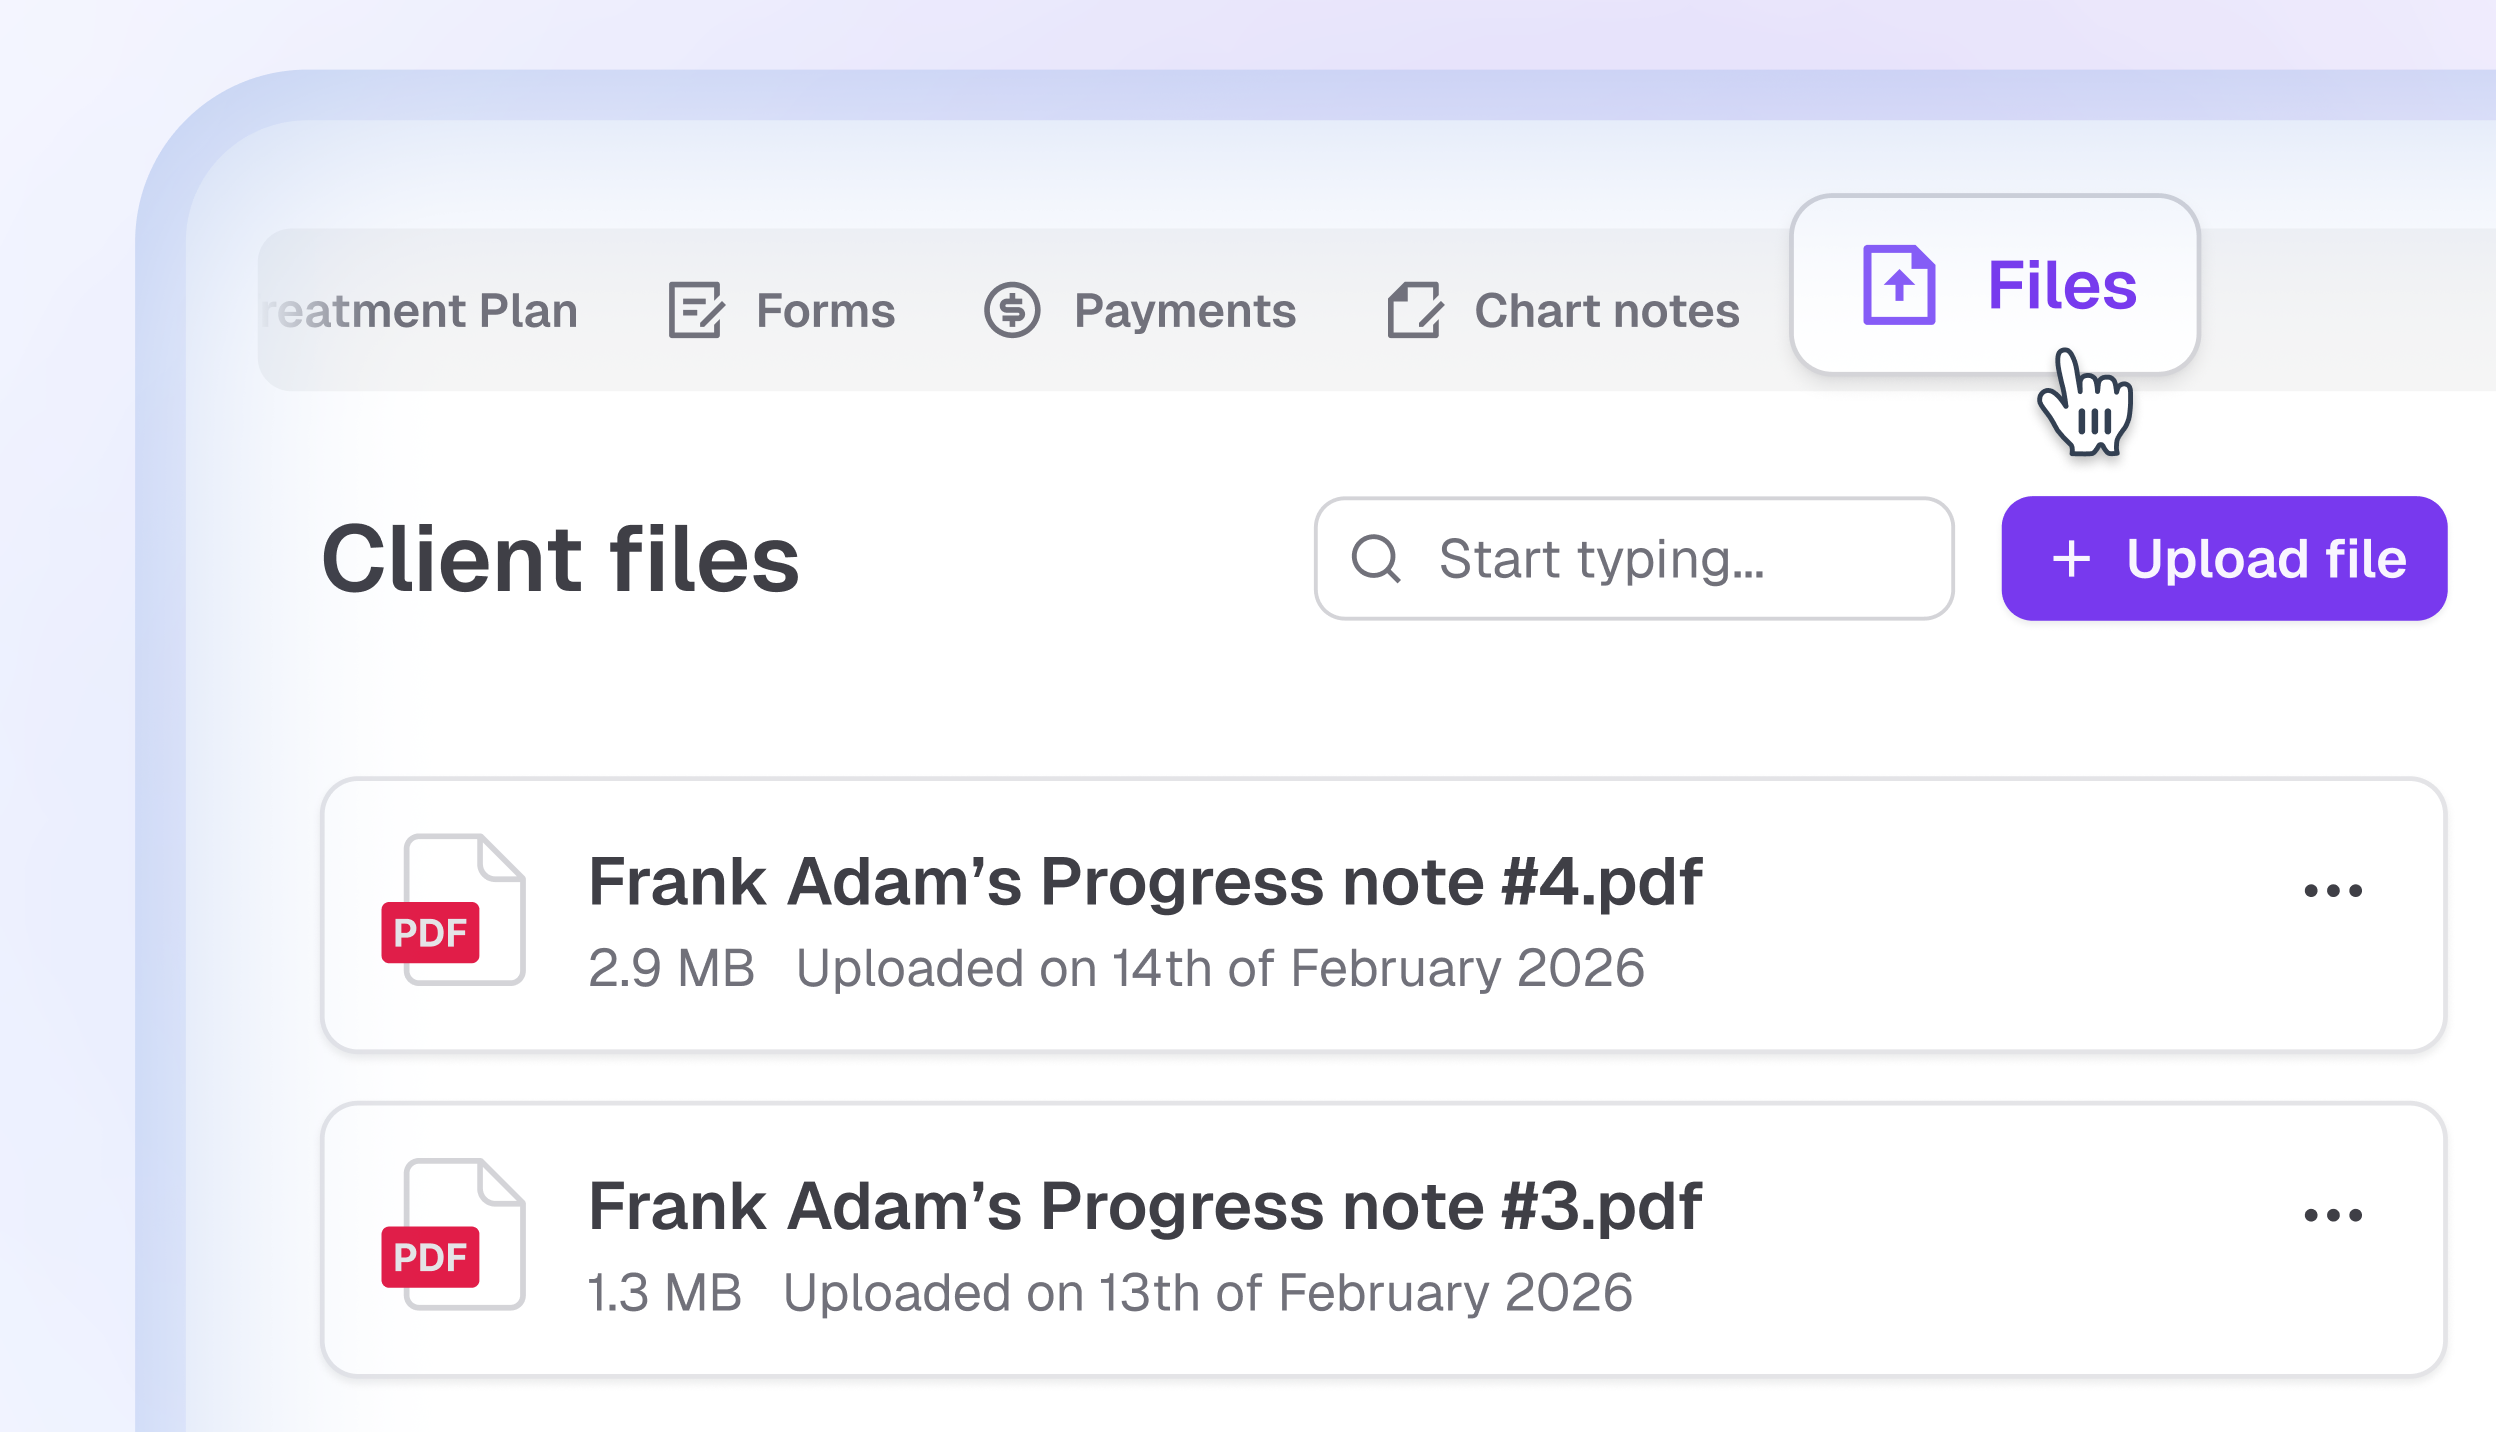Click PDF icon of Progress note #3

[453, 1235]
